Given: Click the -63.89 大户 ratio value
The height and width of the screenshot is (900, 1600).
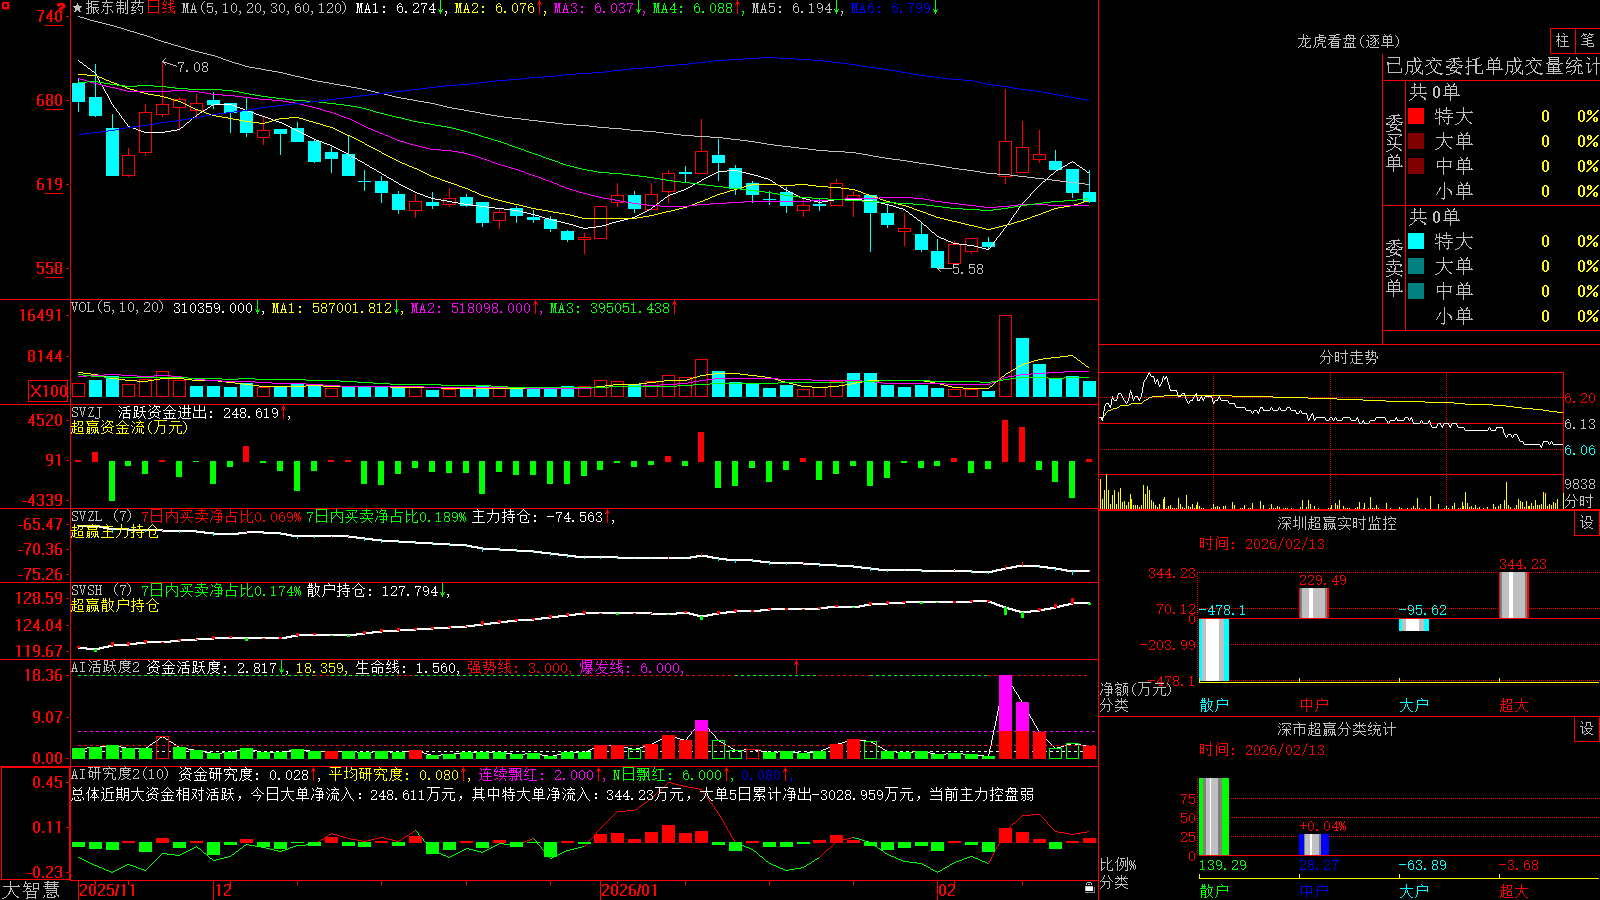Looking at the screenshot, I should tap(1422, 865).
